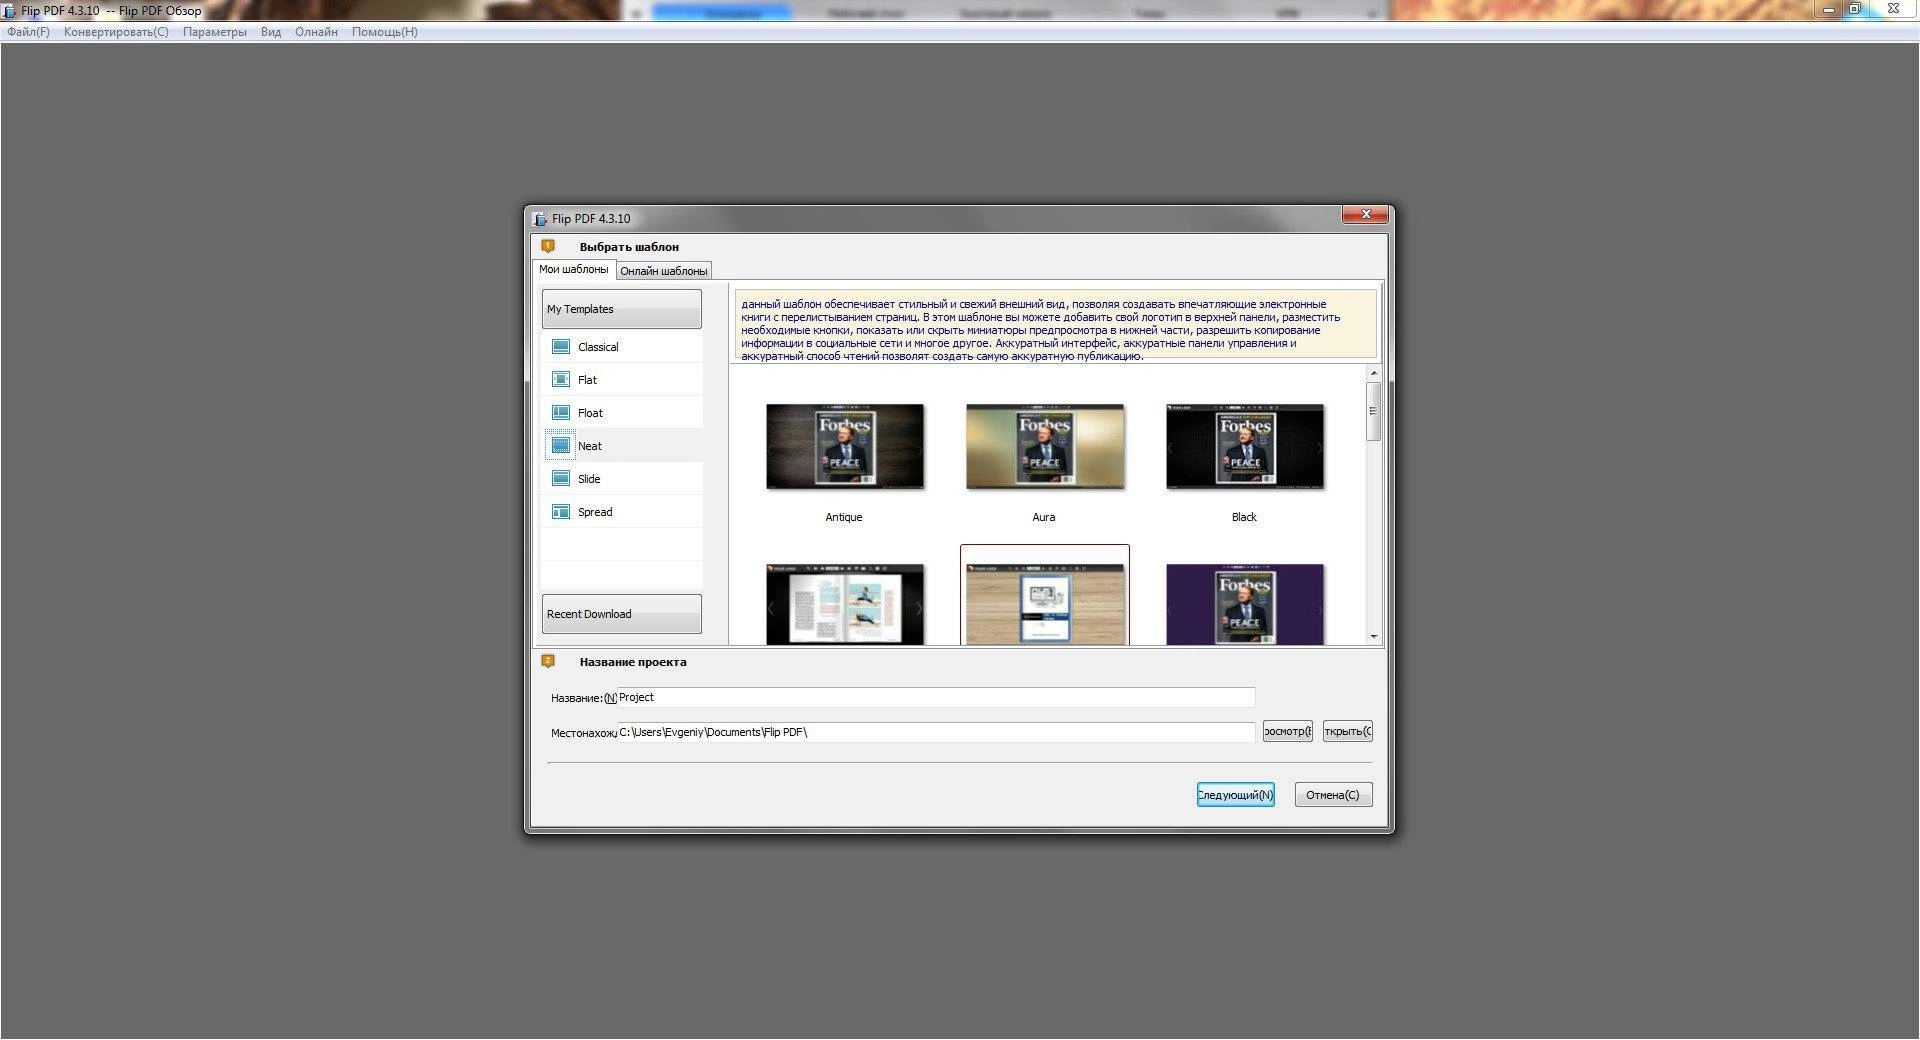1920x1040 pixels.
Task: Choose the Black theme thumbnail
Action: point(1245,447)
